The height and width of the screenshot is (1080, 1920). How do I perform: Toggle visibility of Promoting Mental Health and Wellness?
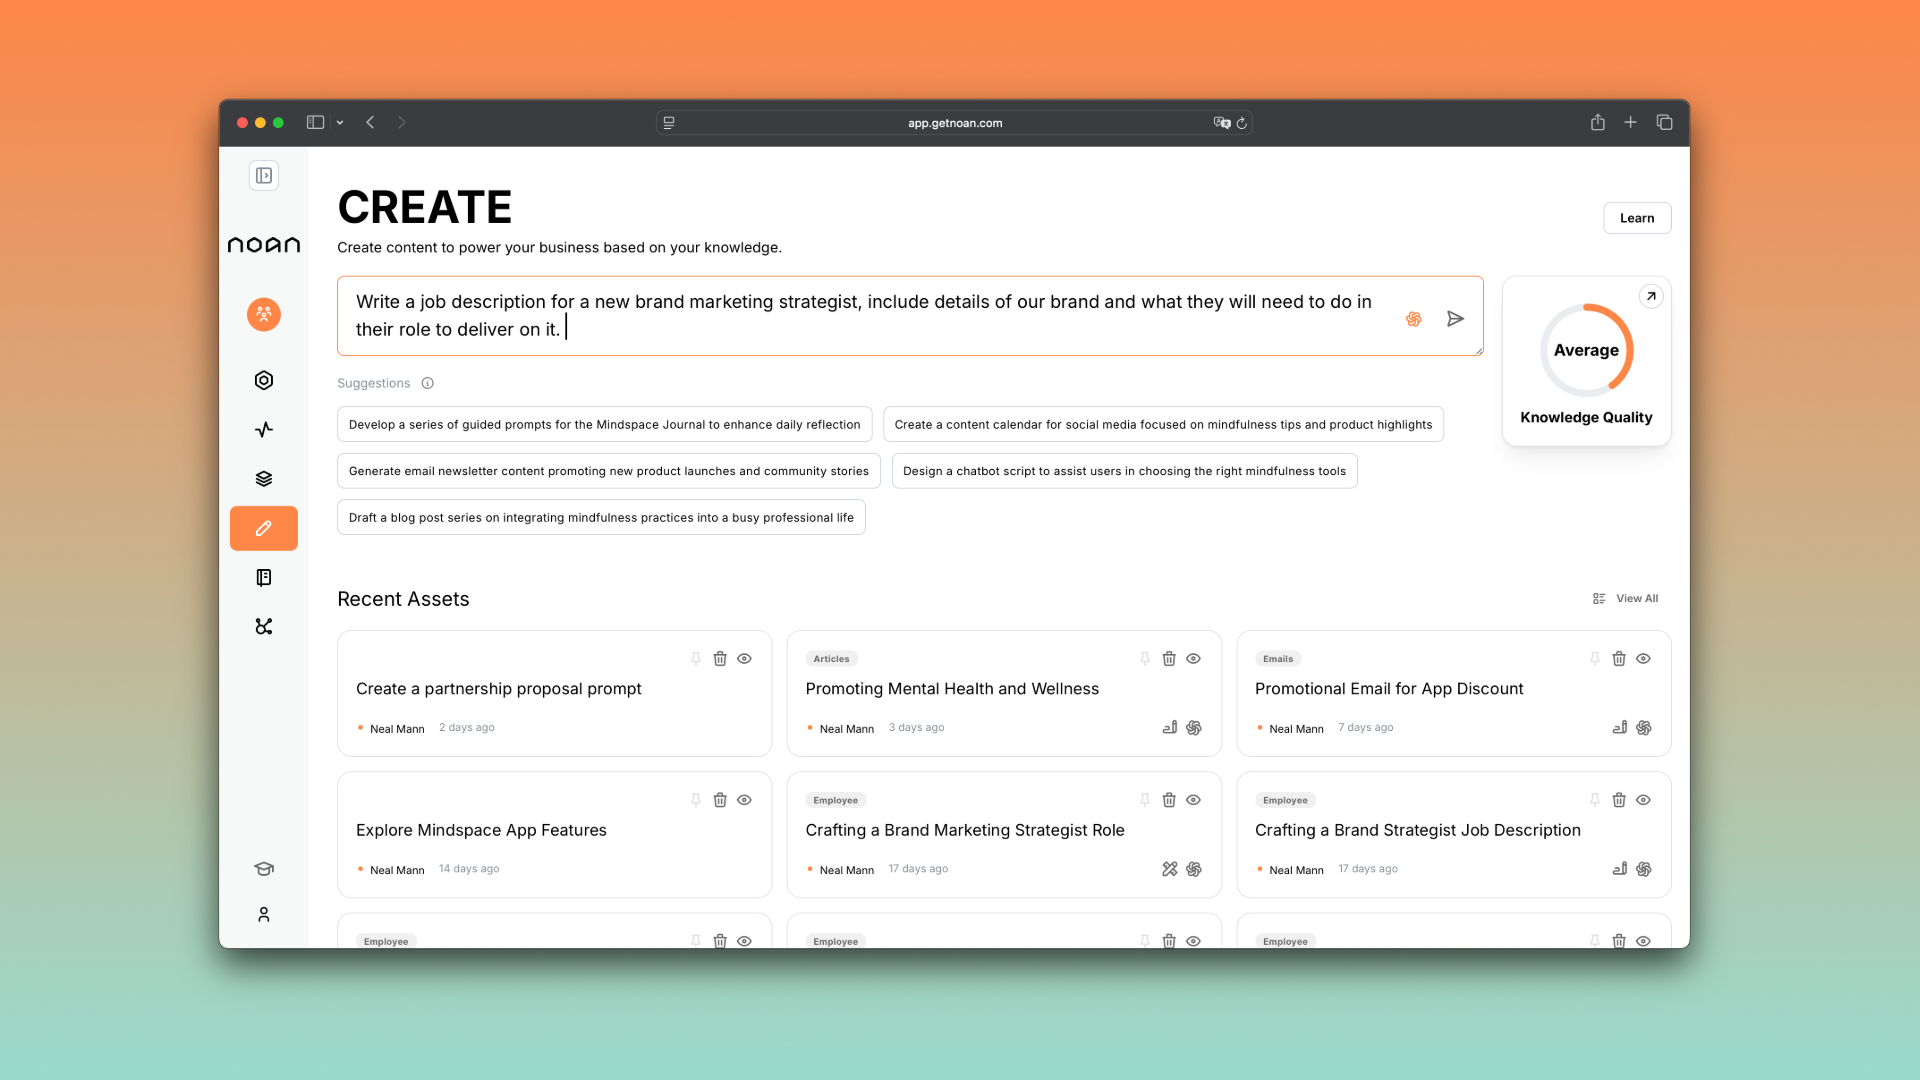click(x=1194, y=658)
